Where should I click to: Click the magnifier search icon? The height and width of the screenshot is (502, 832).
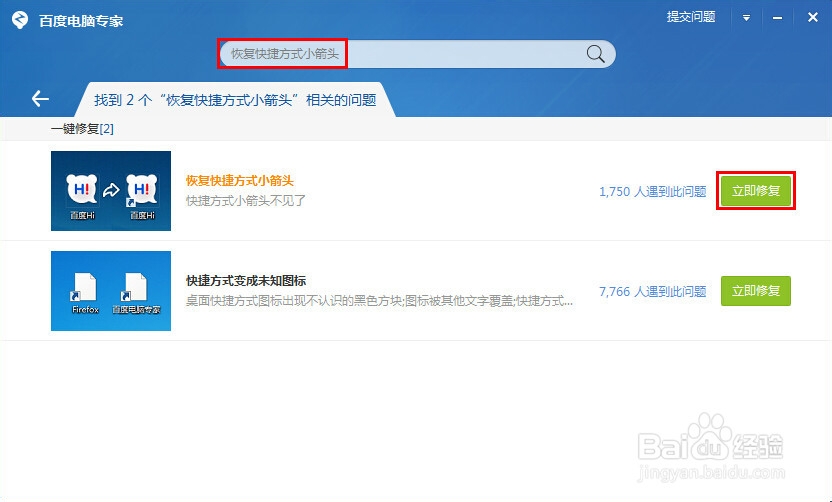(595, 54)
